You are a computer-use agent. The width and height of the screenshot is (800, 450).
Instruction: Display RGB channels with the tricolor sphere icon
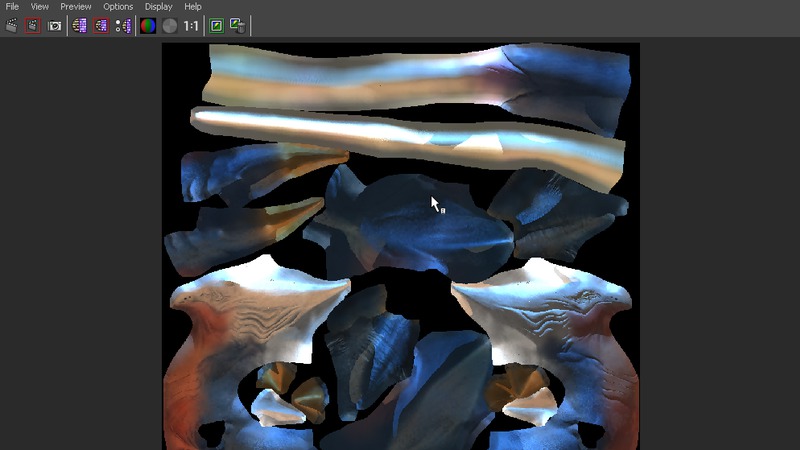click(148, 26)
